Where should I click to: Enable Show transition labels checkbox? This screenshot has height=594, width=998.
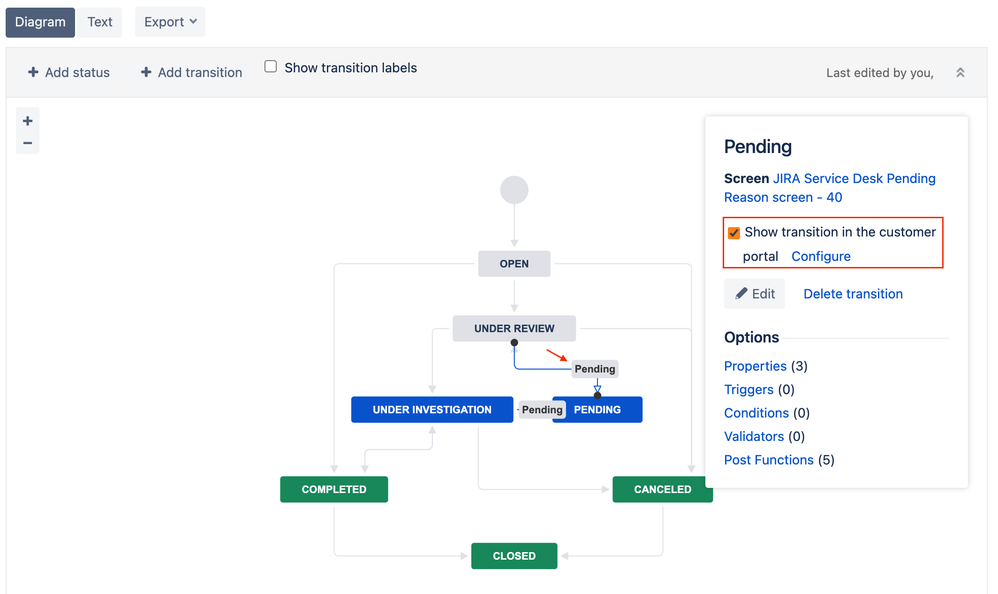coord(271,67)
